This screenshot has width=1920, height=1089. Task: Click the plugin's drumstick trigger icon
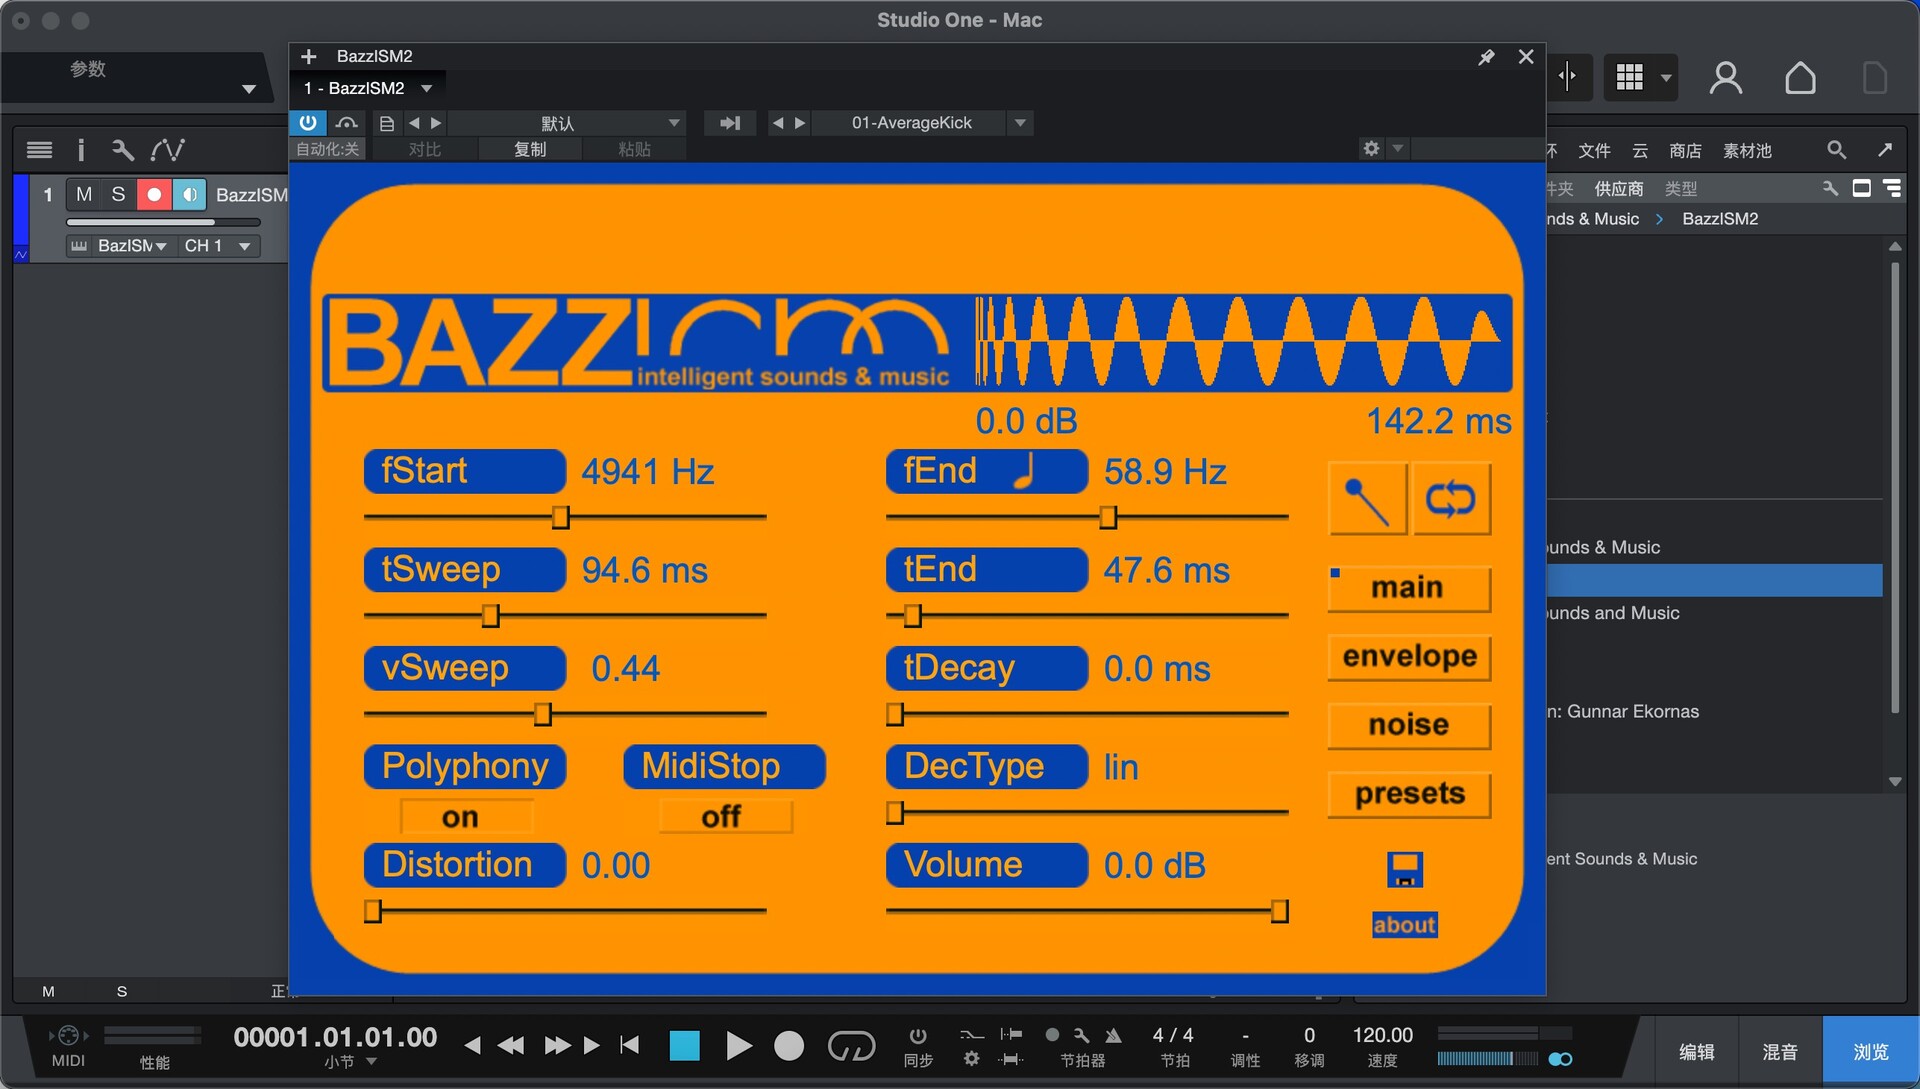pos(1367,499)
